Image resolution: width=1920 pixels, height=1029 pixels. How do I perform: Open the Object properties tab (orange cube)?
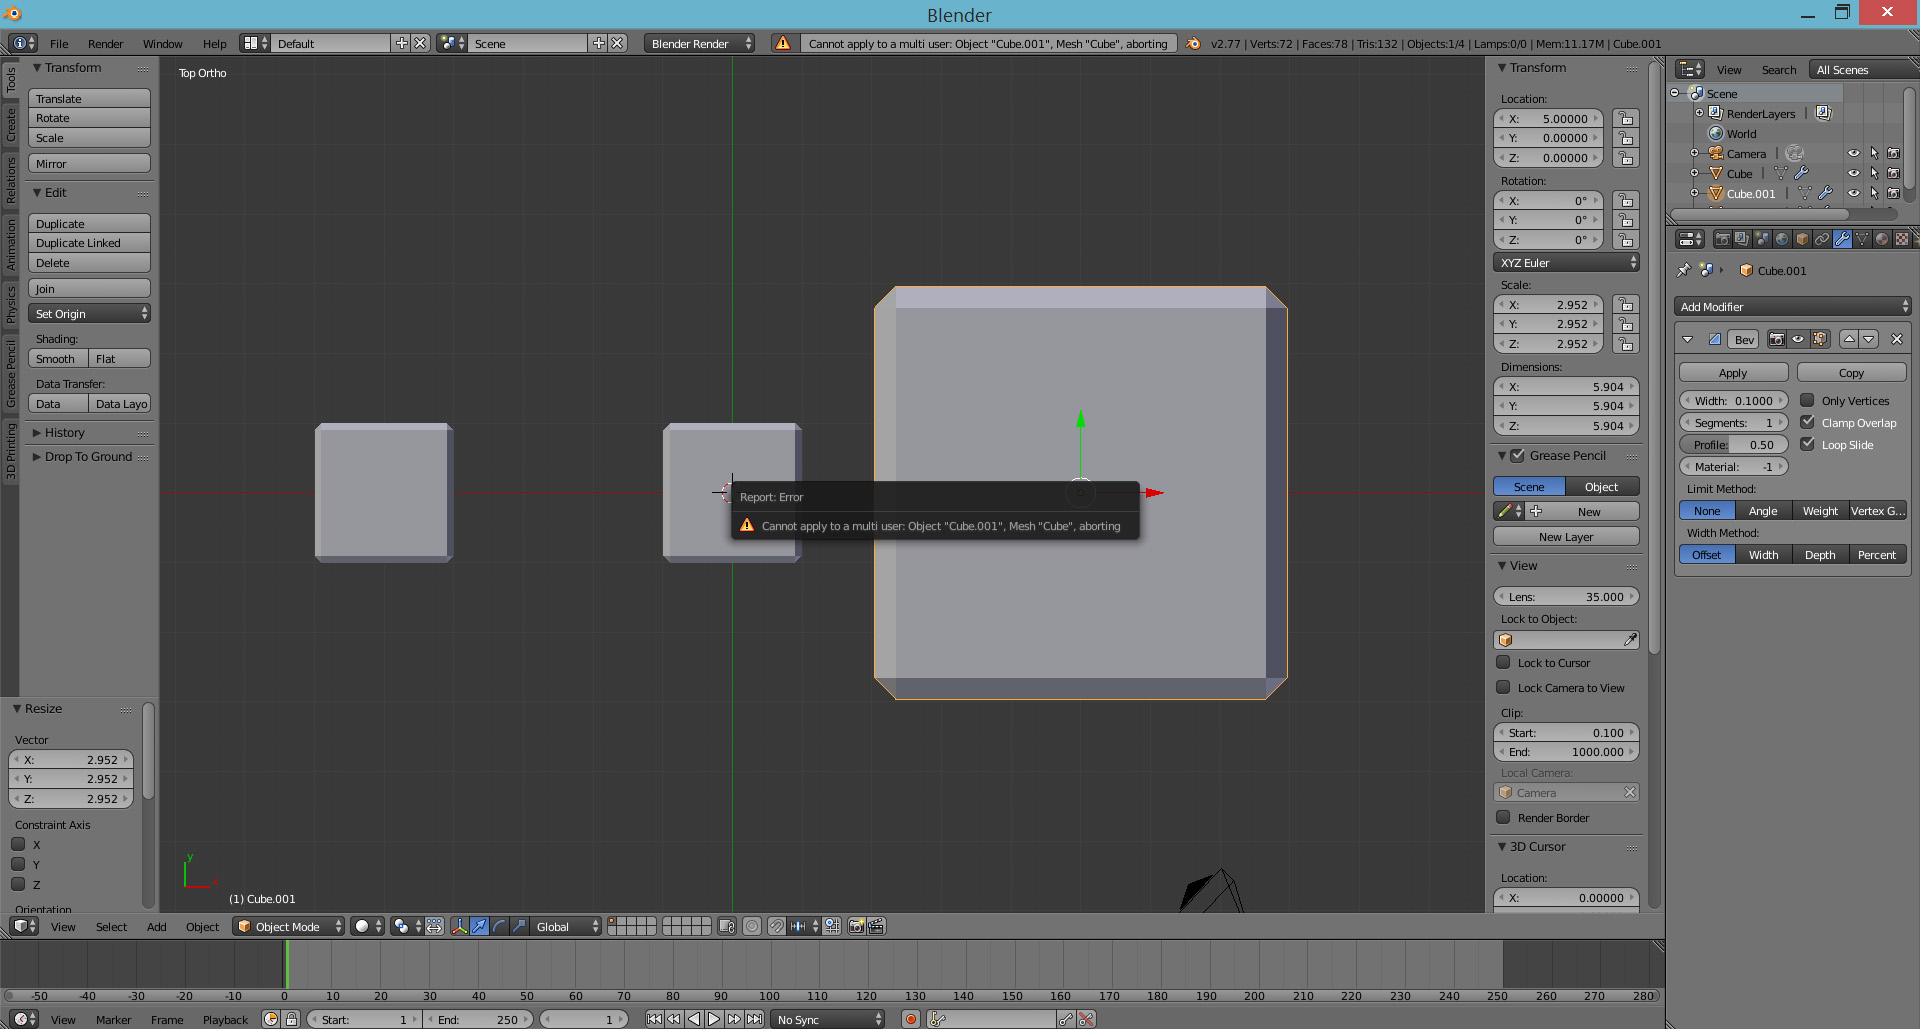[1802, 239]
